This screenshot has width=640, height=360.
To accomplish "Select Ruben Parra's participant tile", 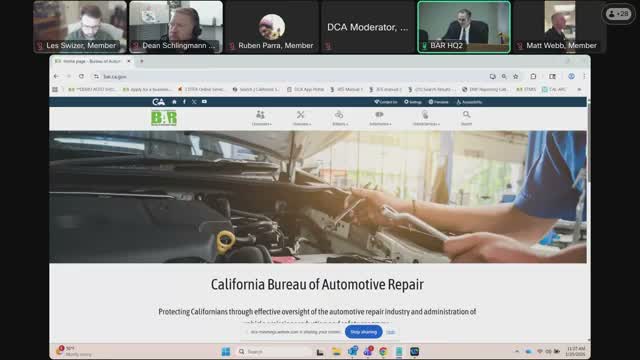I will [272, 27].
